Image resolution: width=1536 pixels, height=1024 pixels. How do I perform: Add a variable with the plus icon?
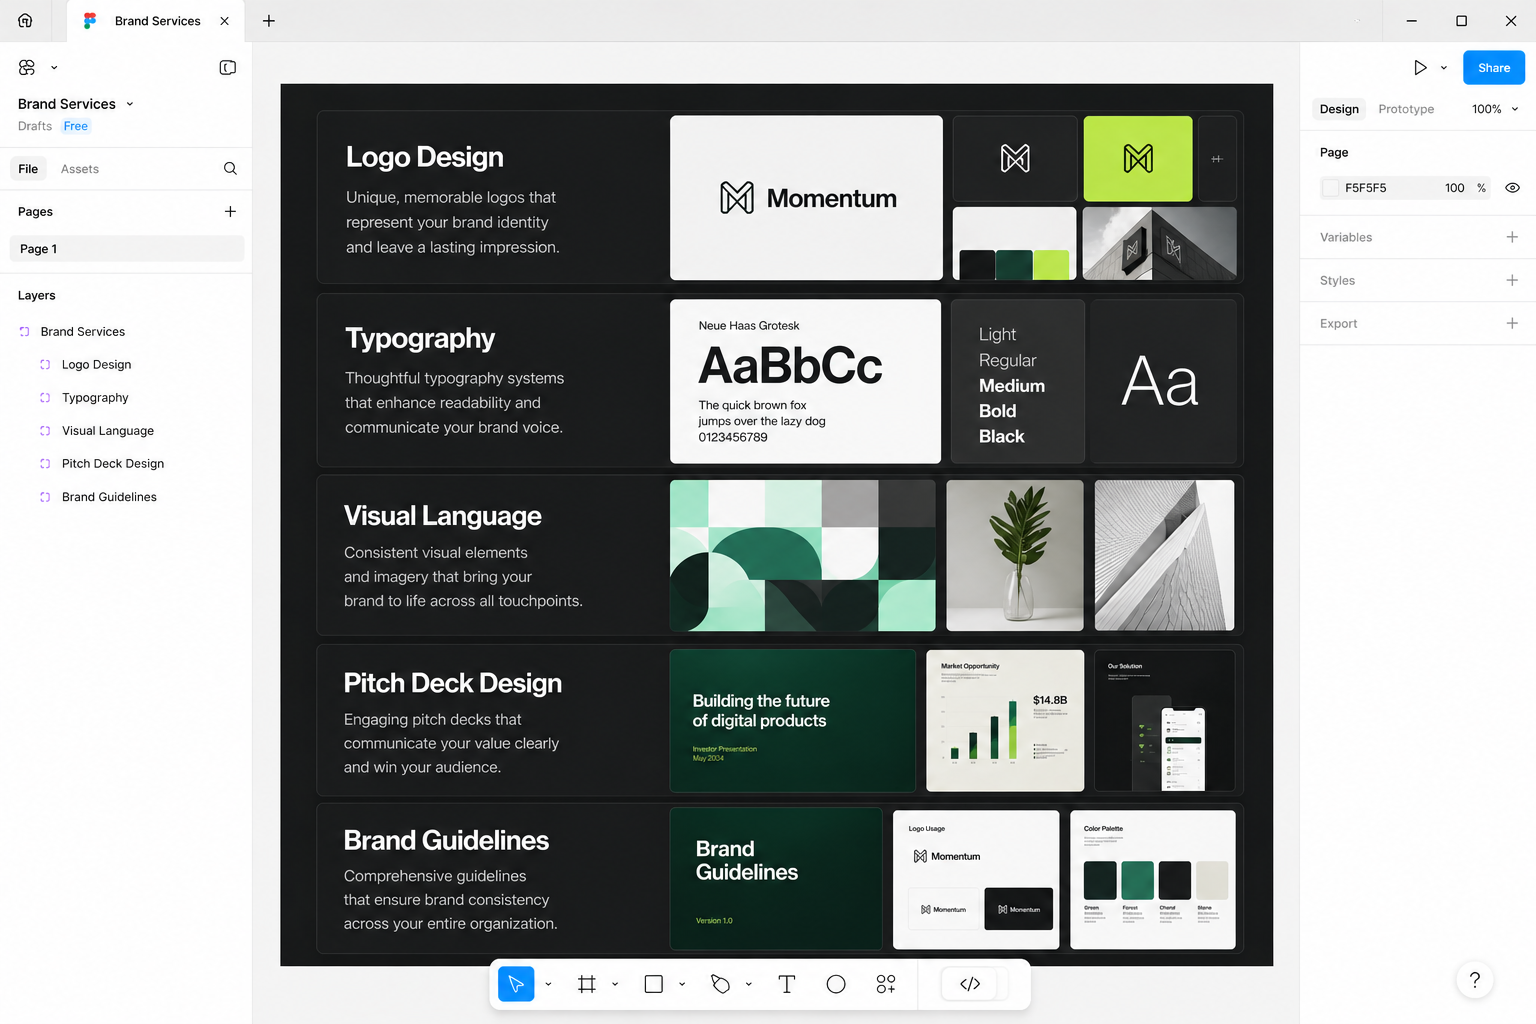1512,237
